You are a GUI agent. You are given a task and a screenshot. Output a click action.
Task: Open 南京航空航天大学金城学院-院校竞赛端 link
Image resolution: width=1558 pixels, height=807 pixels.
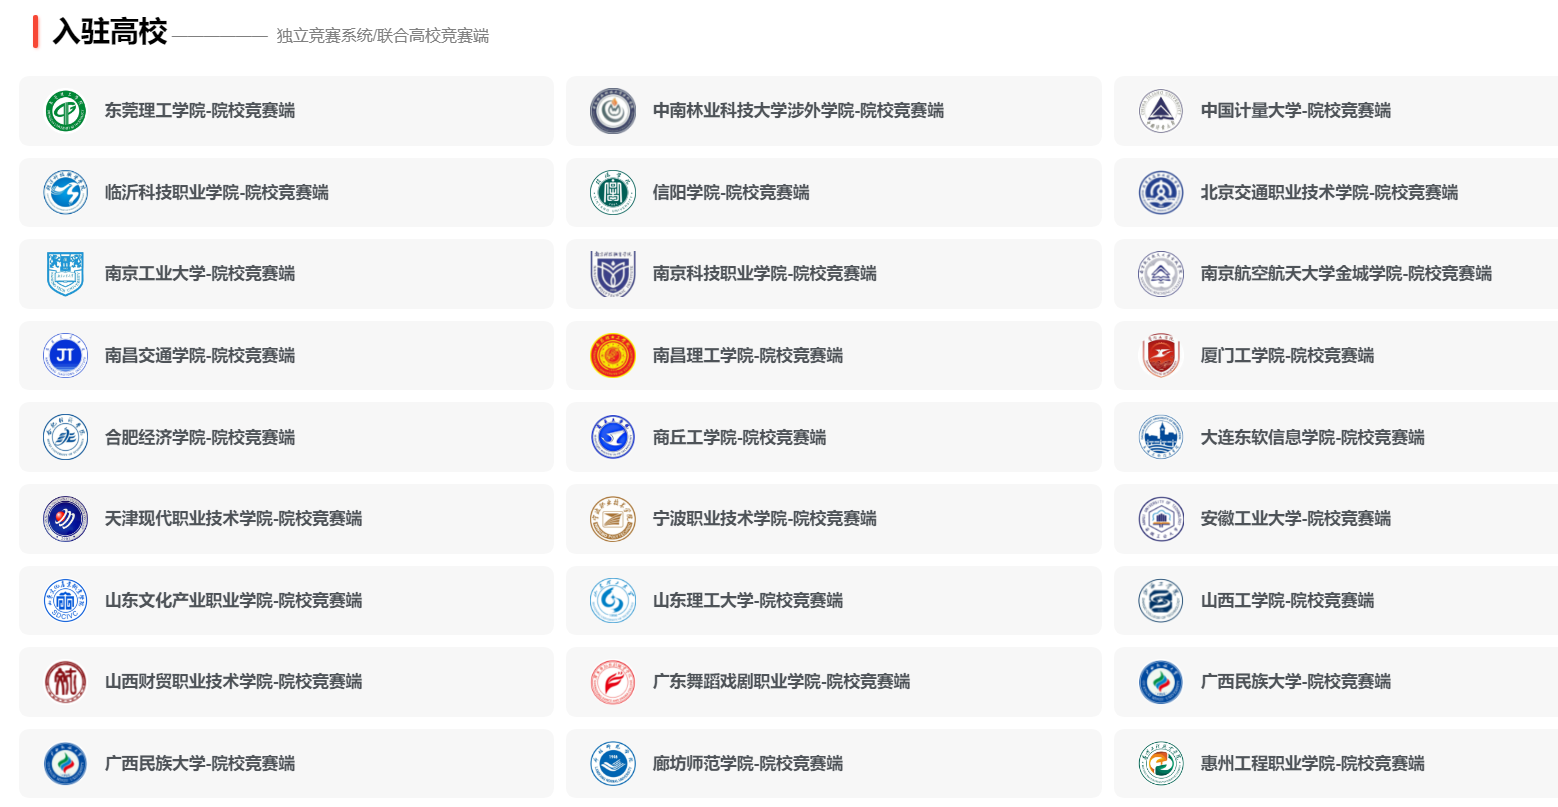tap(1336, 274)
